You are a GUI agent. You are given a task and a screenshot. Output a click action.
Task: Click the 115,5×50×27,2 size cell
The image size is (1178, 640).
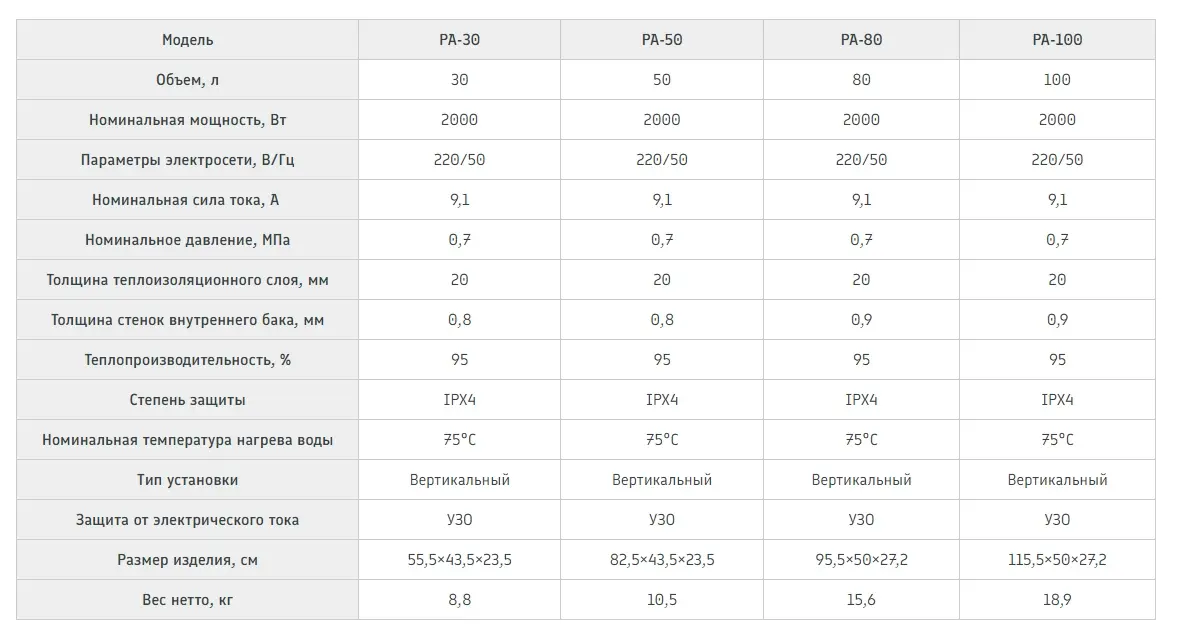click(1057, 560)
